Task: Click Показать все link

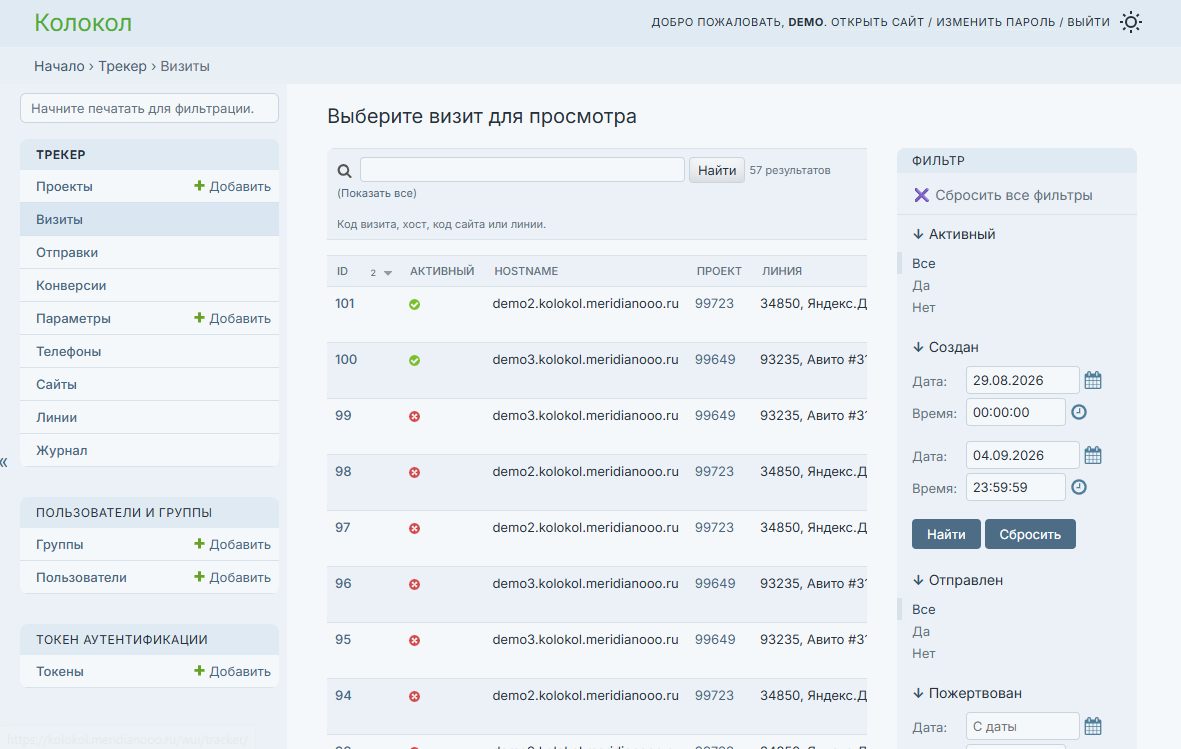Action: tap(377, 193)
